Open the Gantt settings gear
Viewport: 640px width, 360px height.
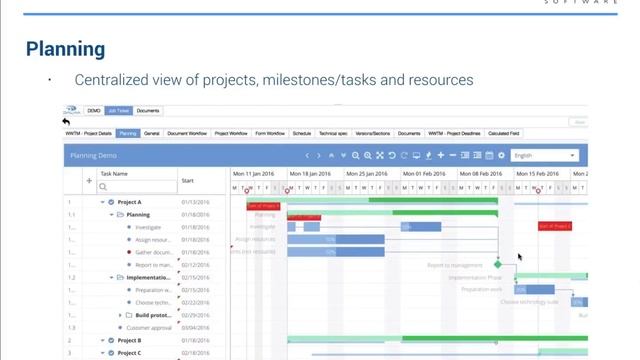pos(501,156)
